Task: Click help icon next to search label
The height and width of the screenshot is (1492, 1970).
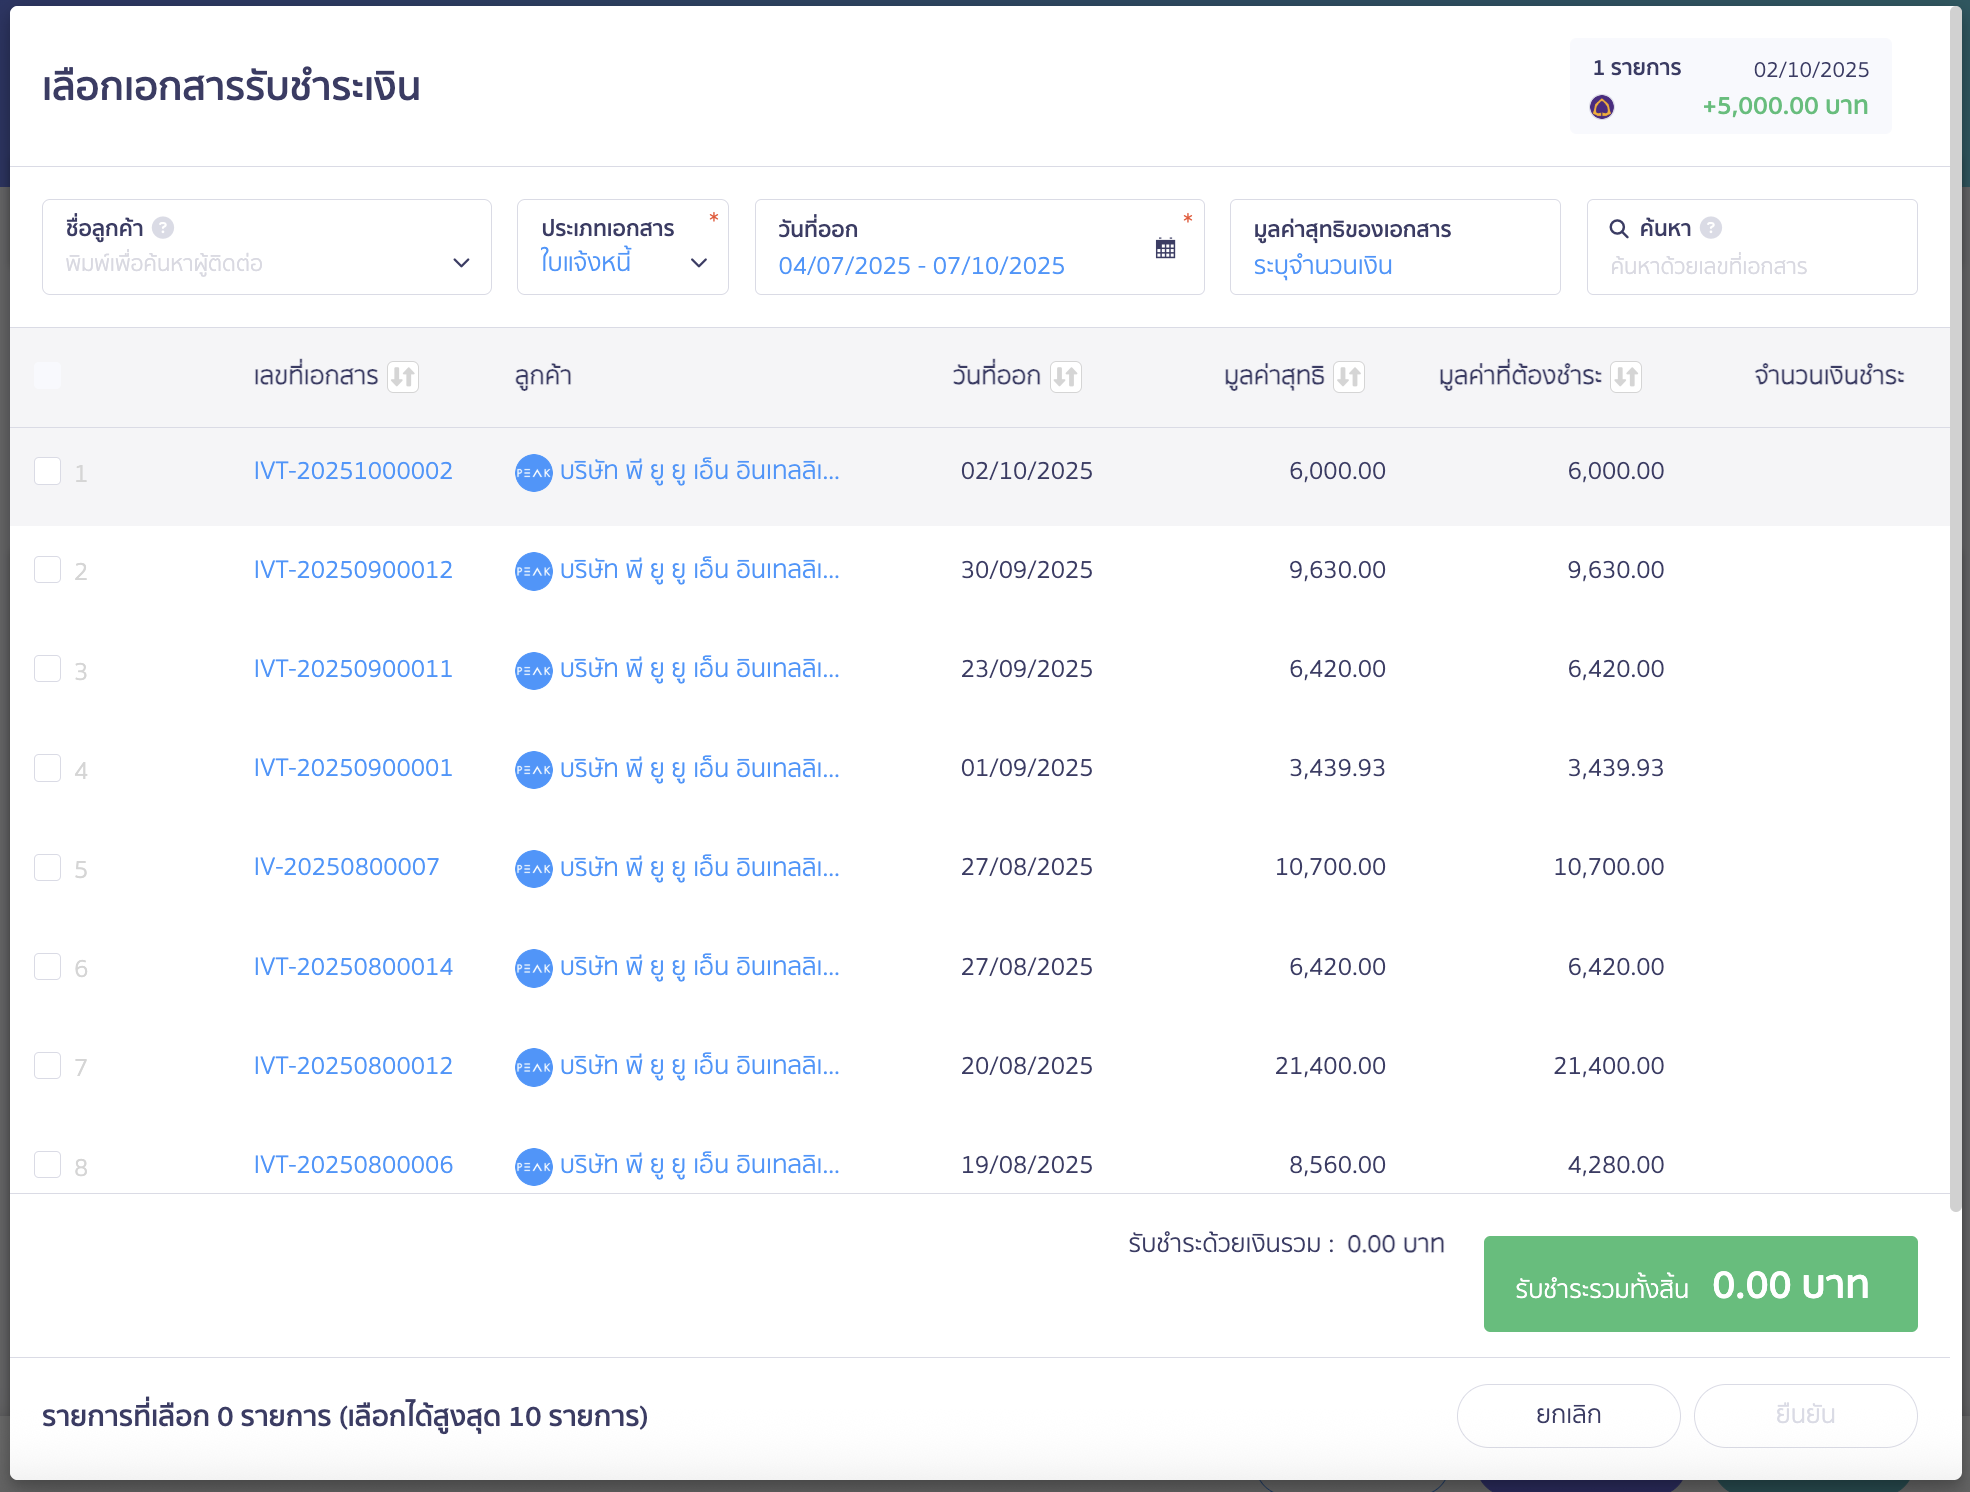Action: pos(1711,228)
